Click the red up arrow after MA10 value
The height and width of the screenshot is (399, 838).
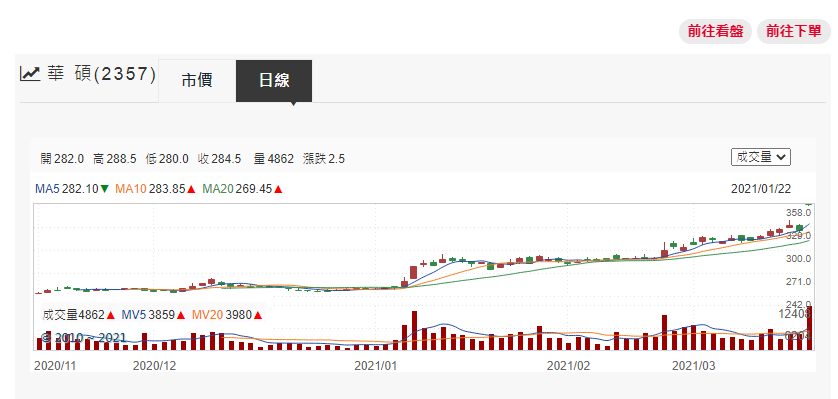pos(191,189)
